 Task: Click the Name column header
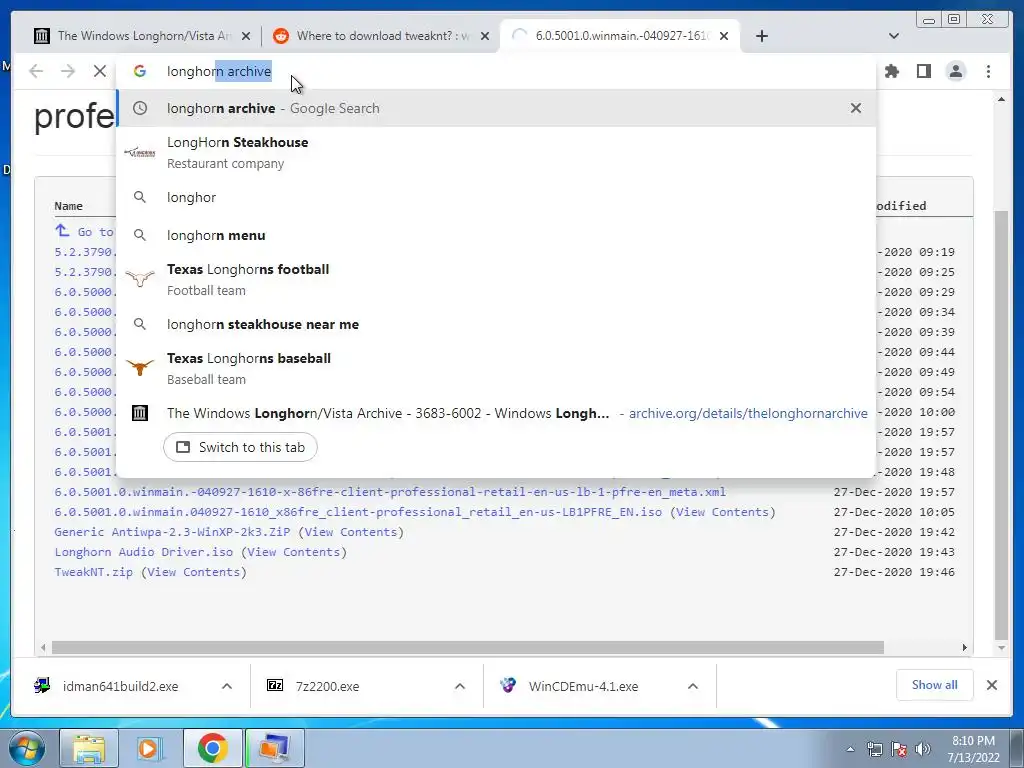(x=69, y=206)
